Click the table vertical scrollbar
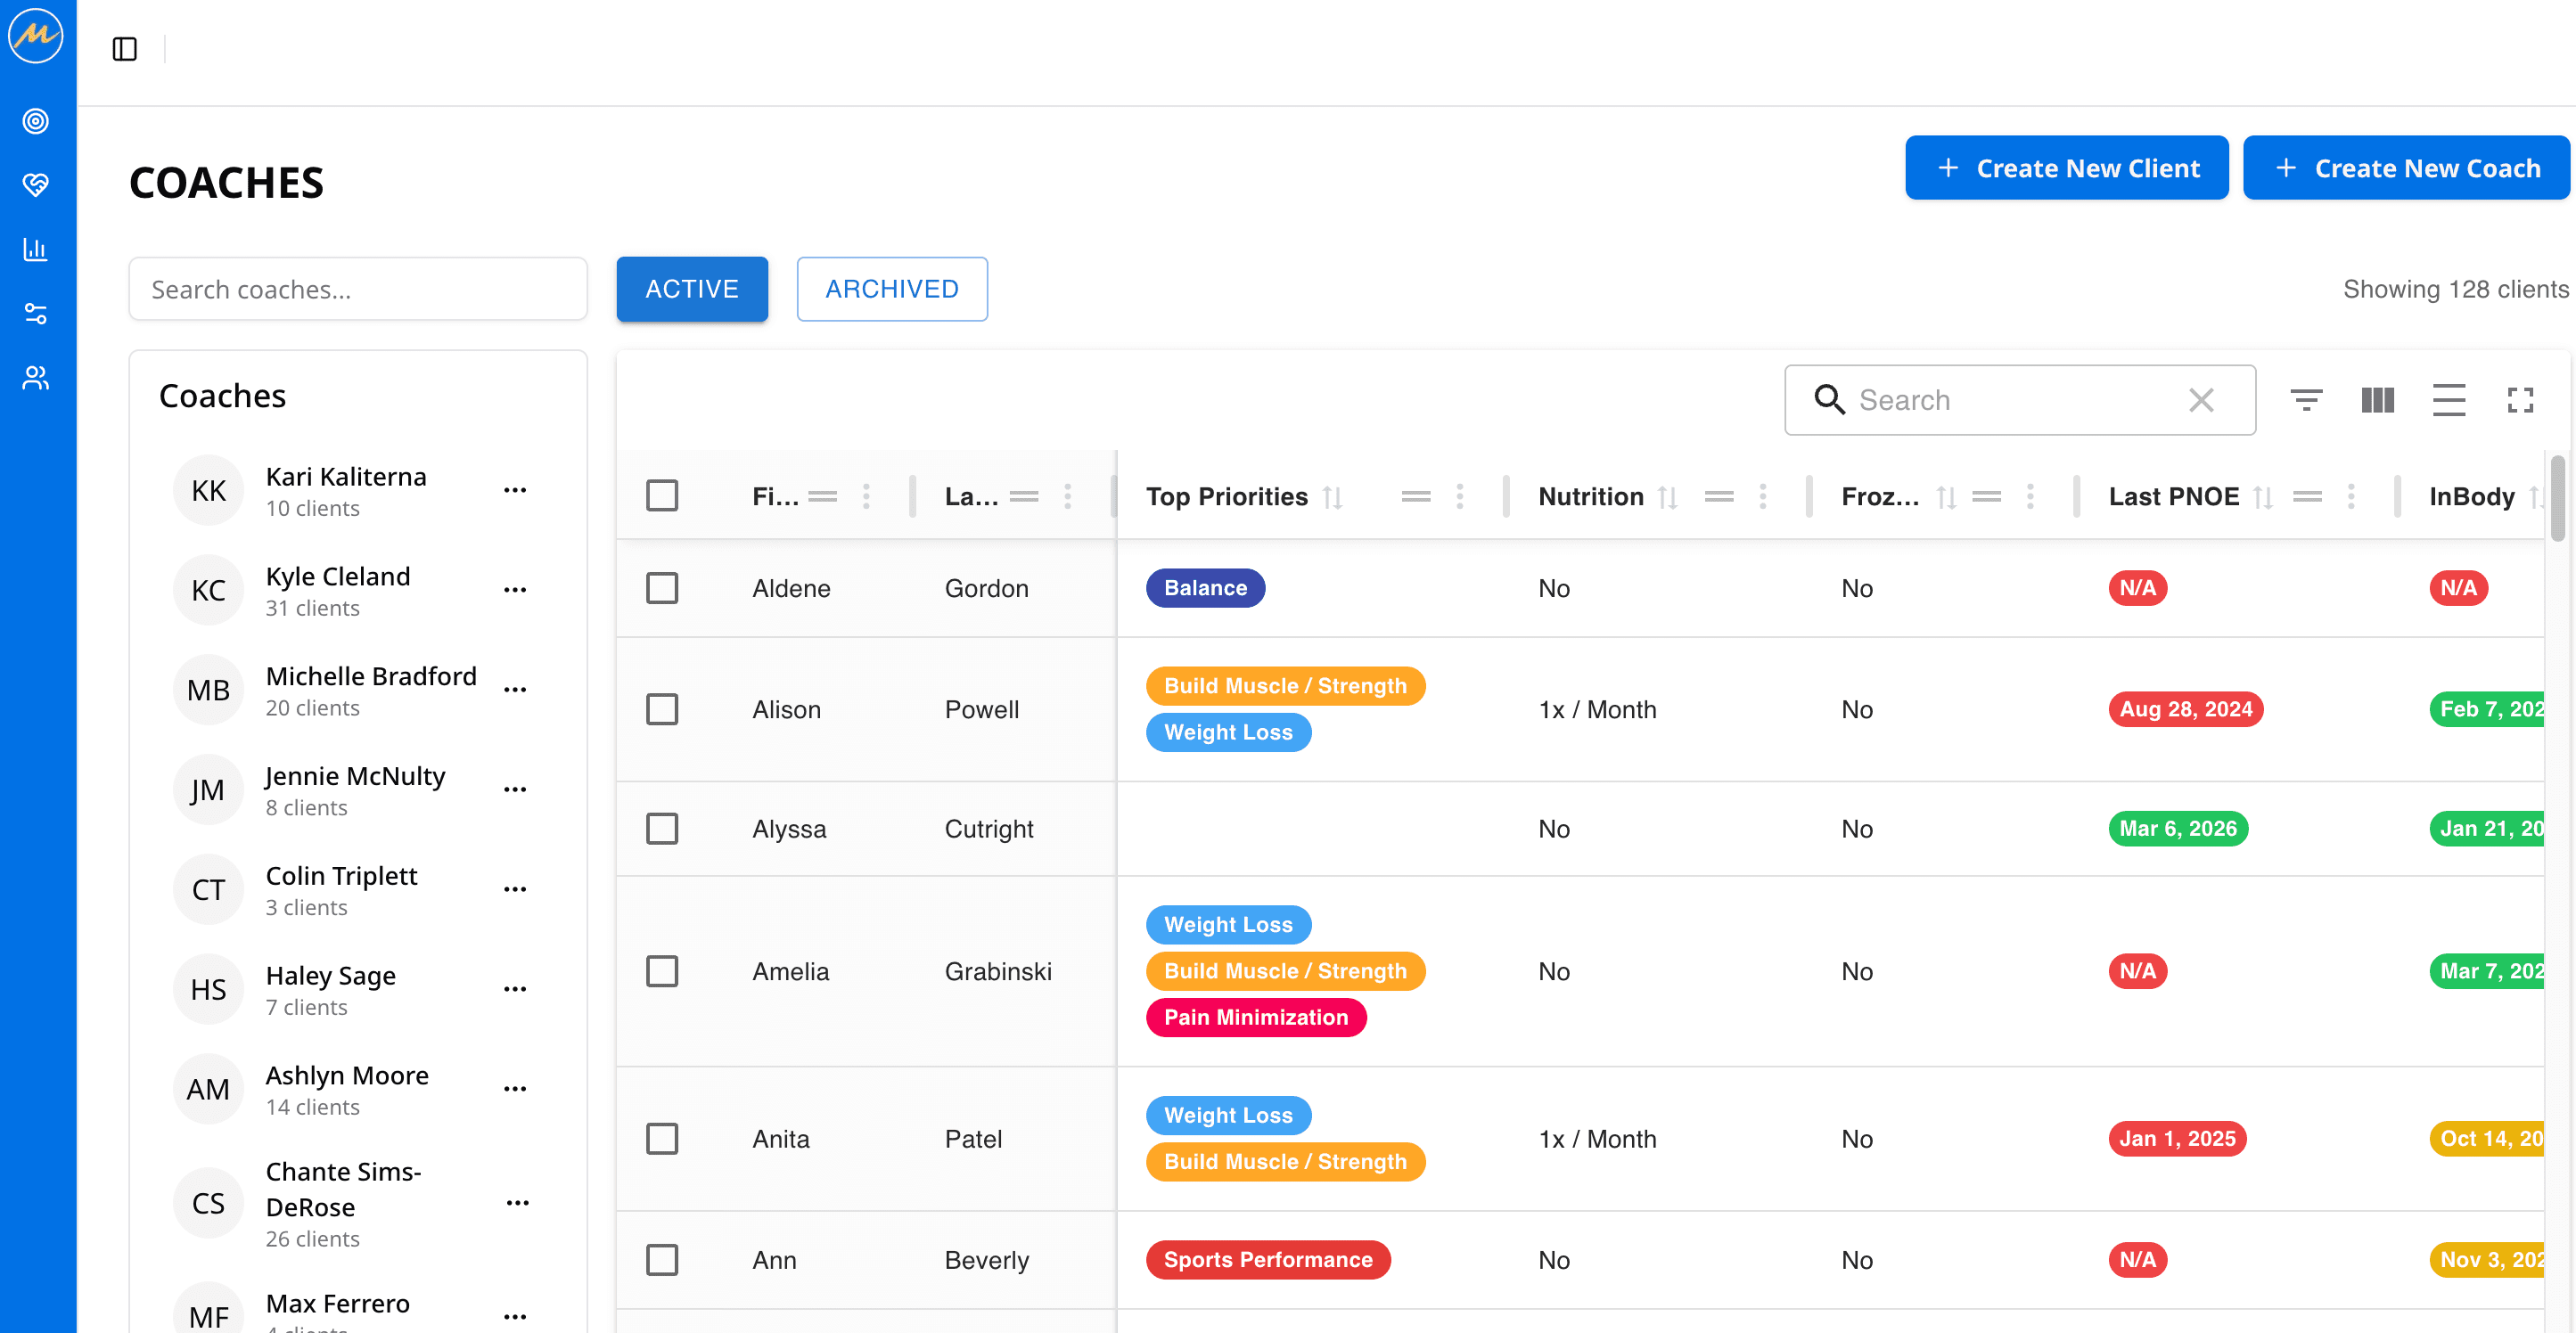The image size is (2576, 1333). [2558, 497]
